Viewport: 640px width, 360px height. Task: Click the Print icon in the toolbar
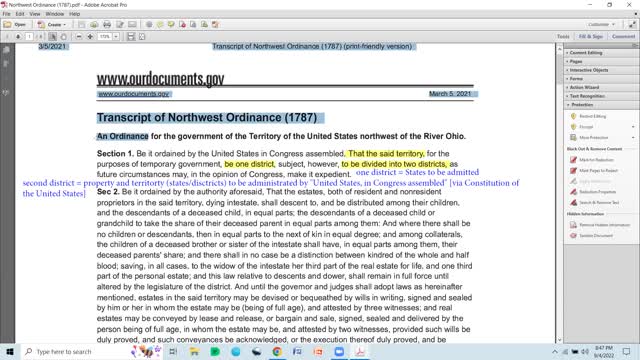point(107,25)
